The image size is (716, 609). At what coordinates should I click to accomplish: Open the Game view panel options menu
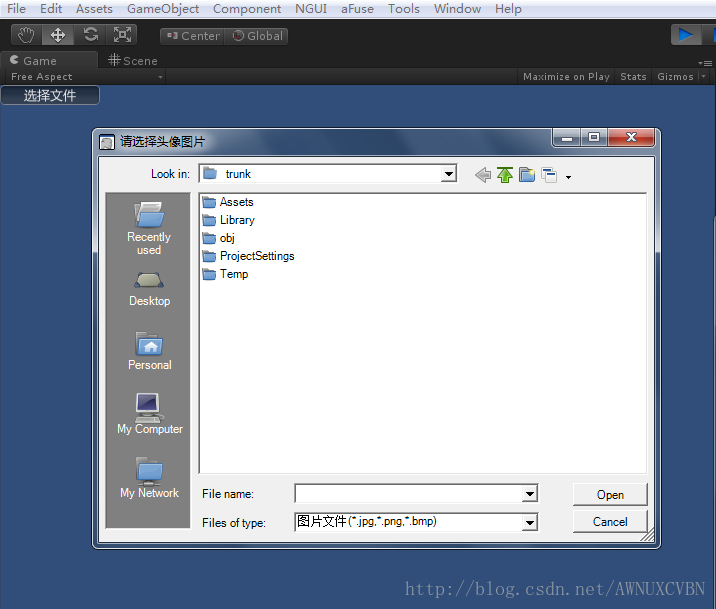point(705,63)
